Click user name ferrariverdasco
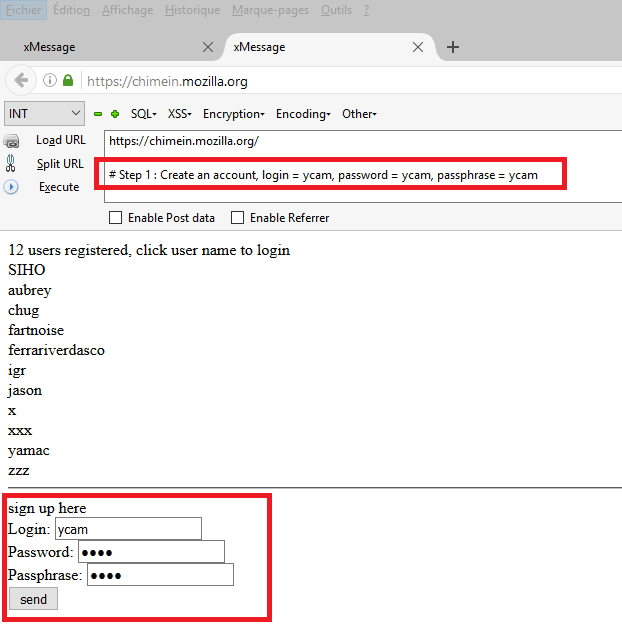This screenshot has height=635, width=622. point(56,350)
